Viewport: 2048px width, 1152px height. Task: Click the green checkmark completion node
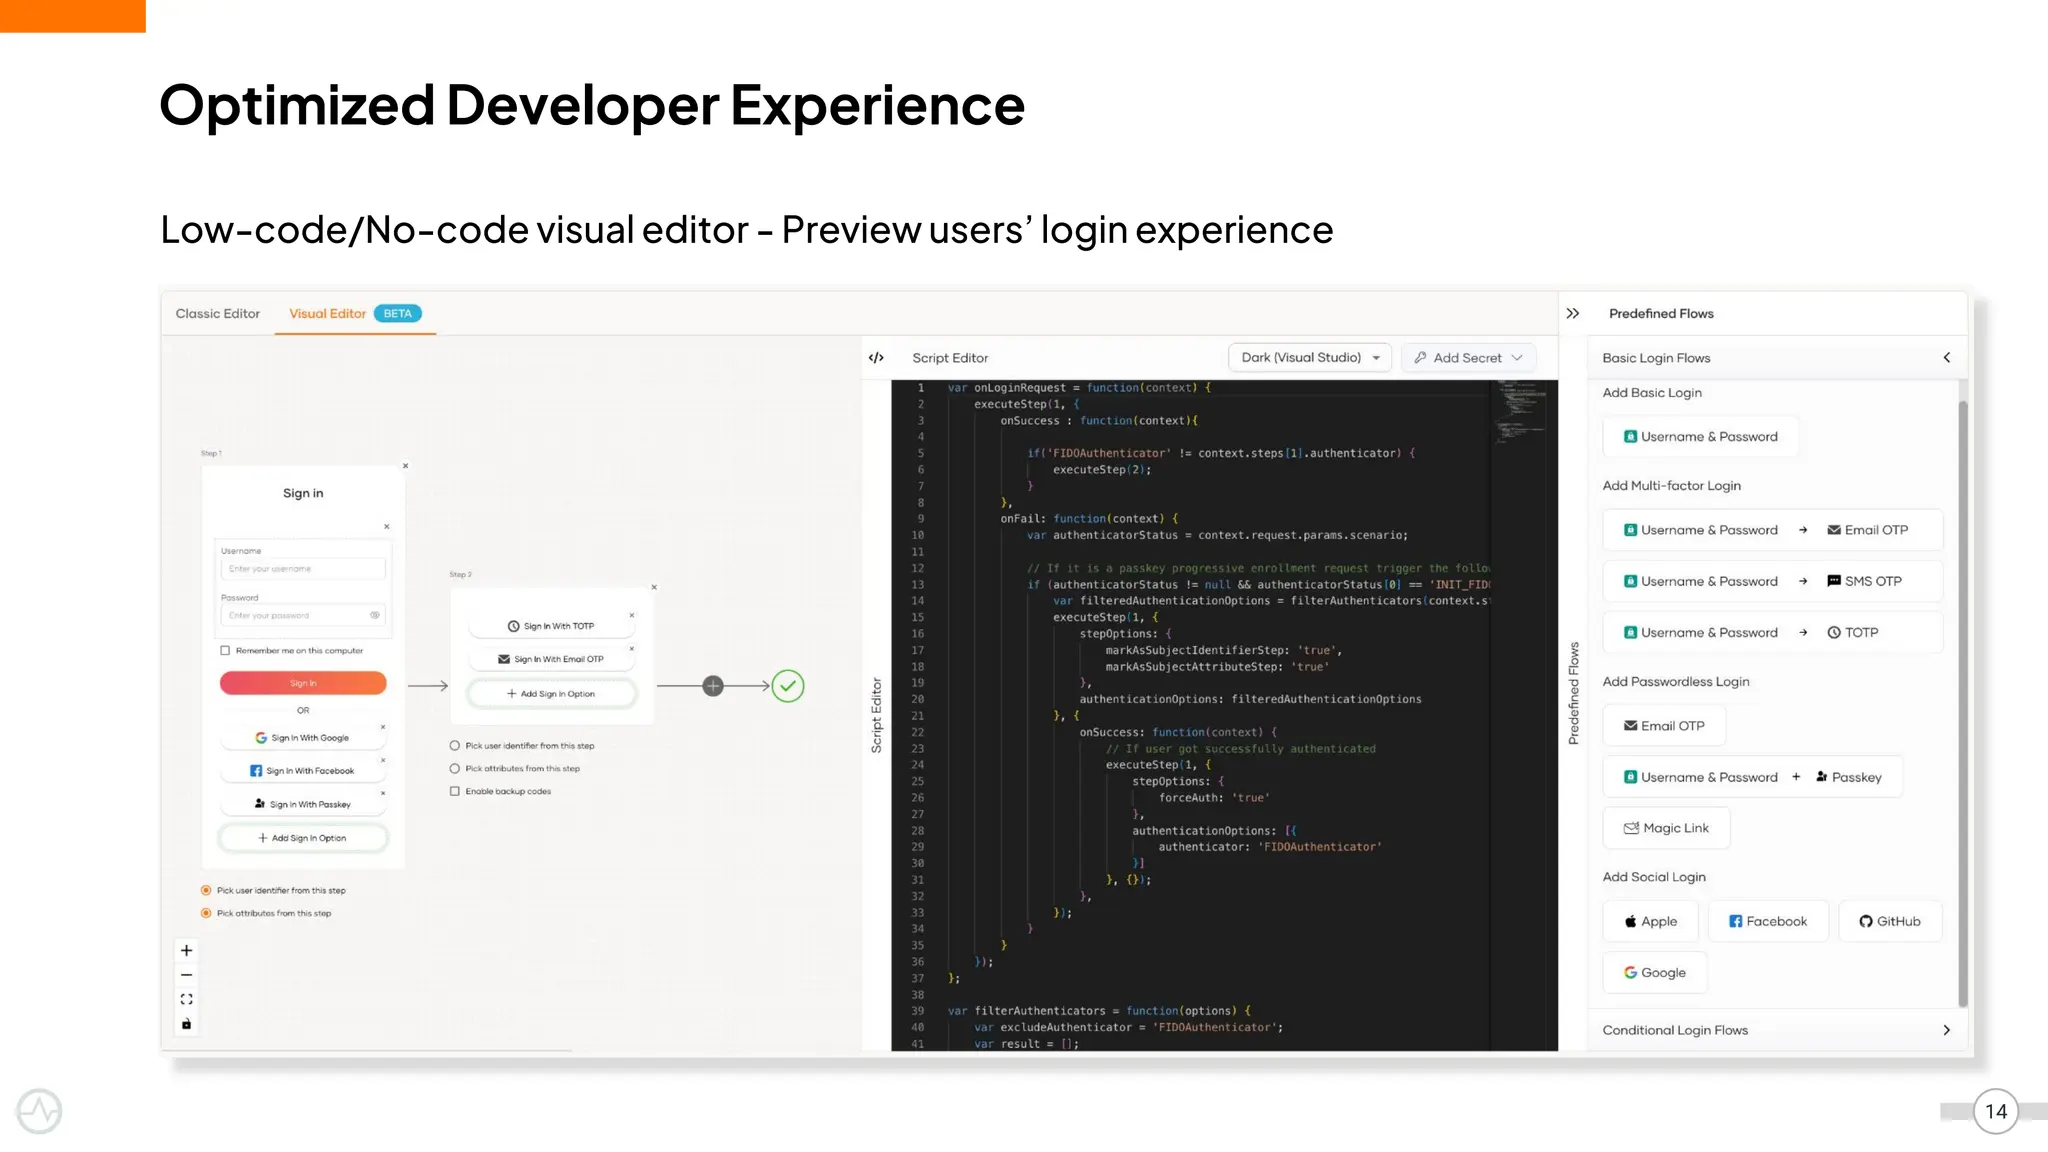[788, 686]
